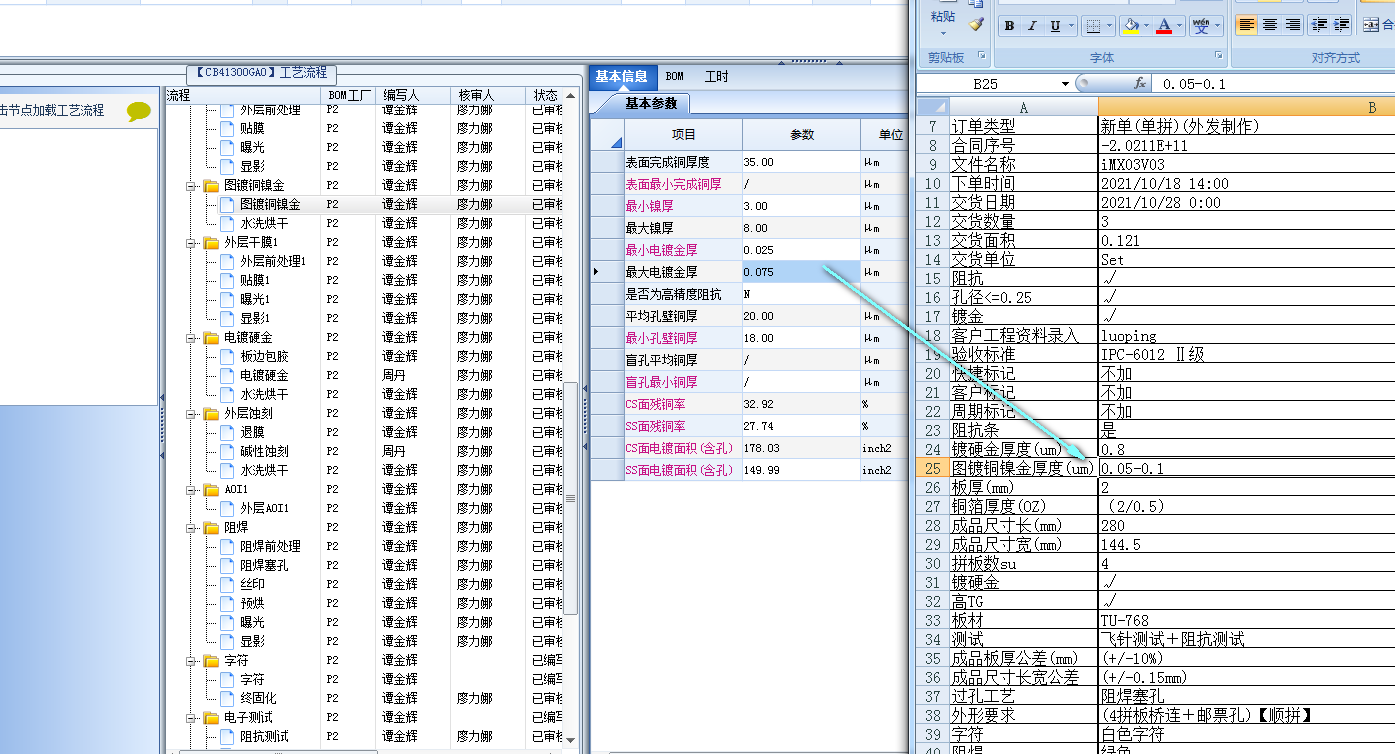Open the font group dialog launcher
This screenshot has width=1395, height=754.
1218,56
